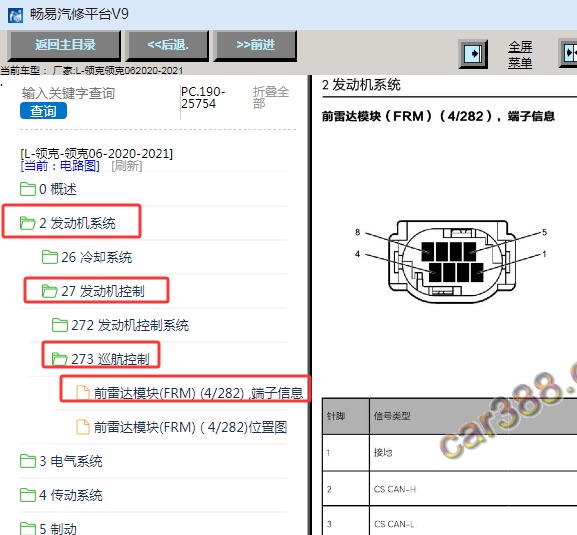Open the 菜单 menu link
577x535 pixels.
tap(520, 63)
